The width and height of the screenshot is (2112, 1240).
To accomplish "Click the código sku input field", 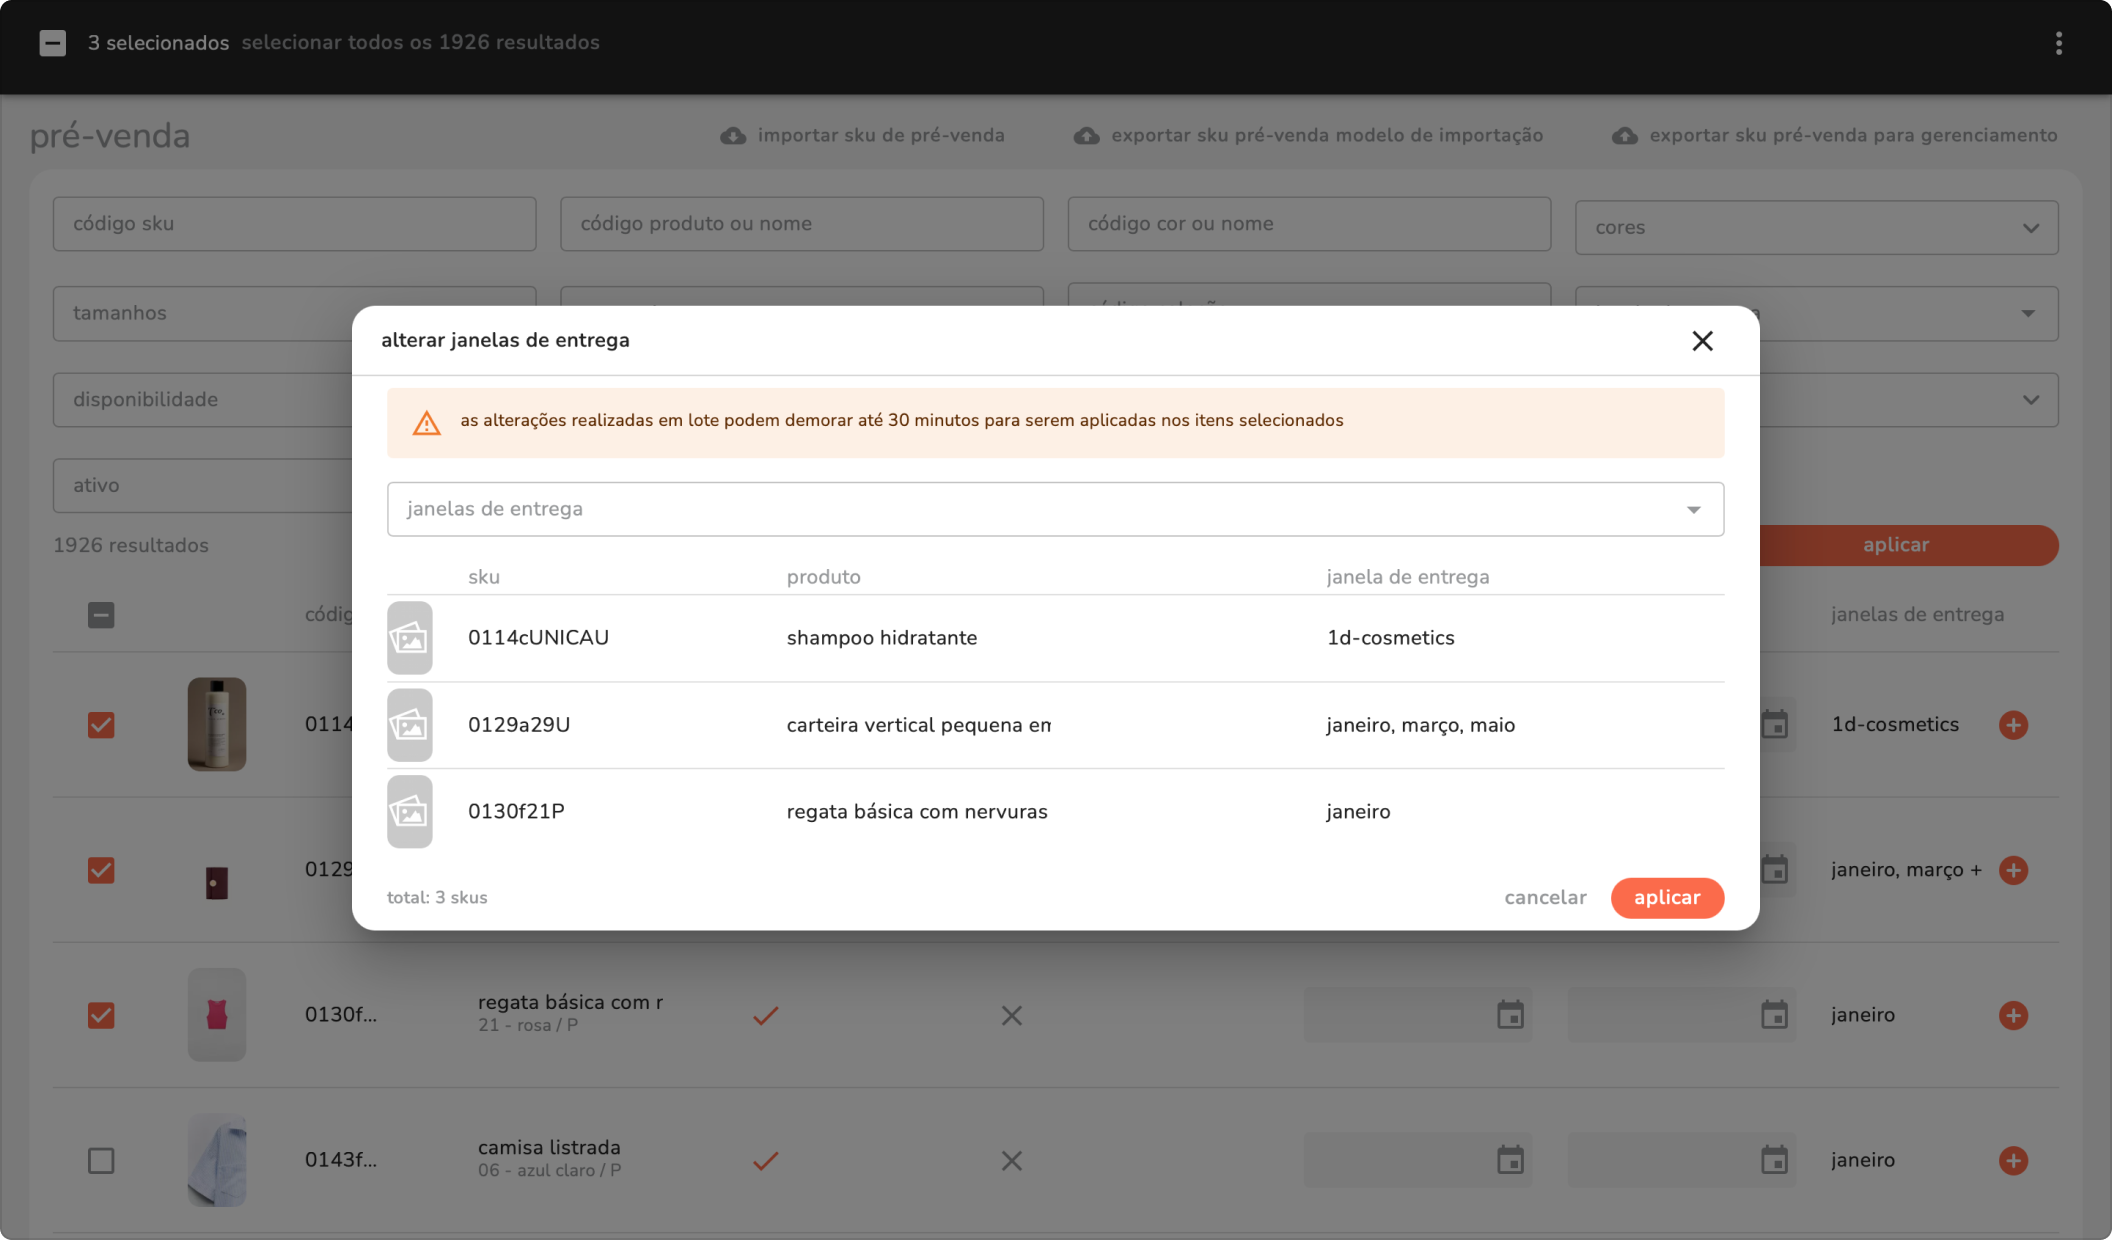I will click(294, 224).
